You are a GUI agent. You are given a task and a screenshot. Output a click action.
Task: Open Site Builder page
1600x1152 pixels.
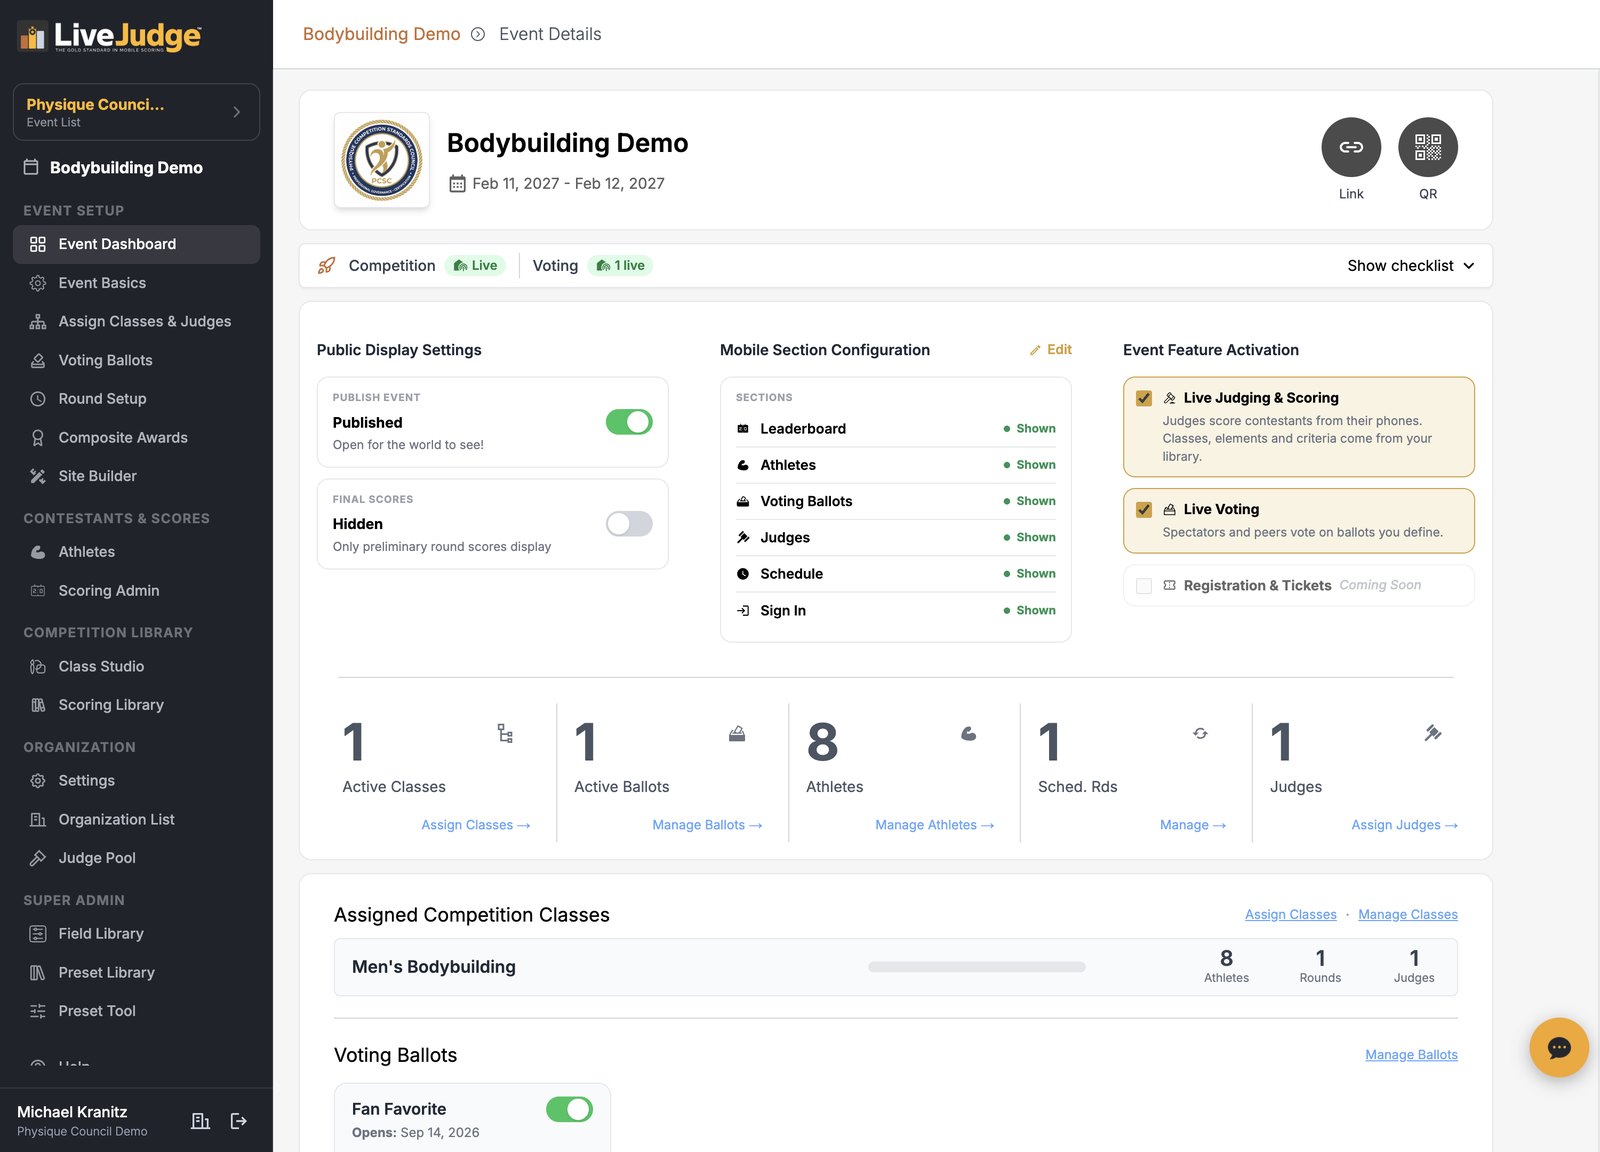136,476
